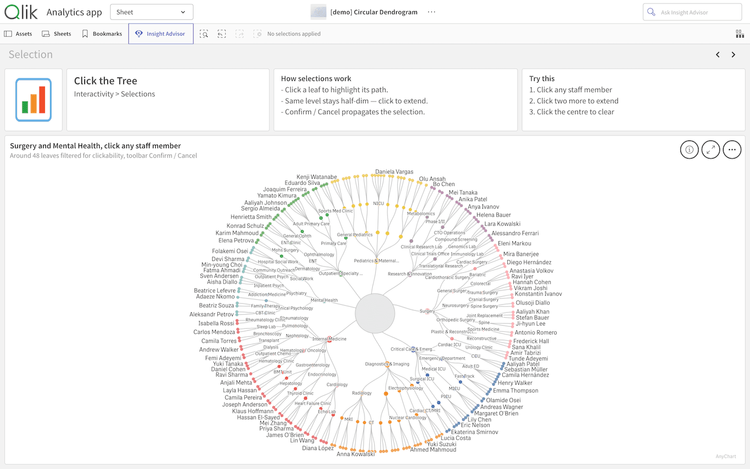The height and width of the screenshot is (469, 750).
Task: Click the demo Circular Dendrogram app thumbnail
Action: [318, 12]
